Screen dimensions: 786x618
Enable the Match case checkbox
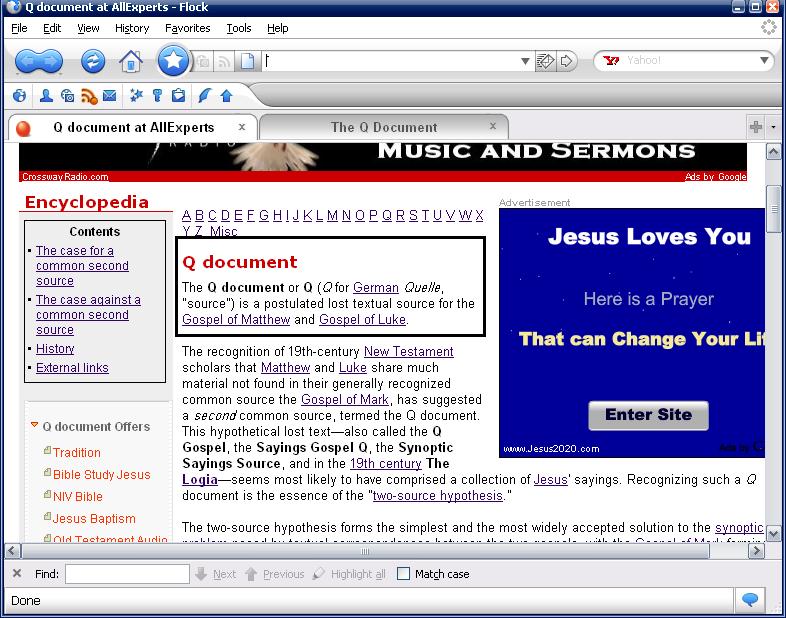pos(403,574)
